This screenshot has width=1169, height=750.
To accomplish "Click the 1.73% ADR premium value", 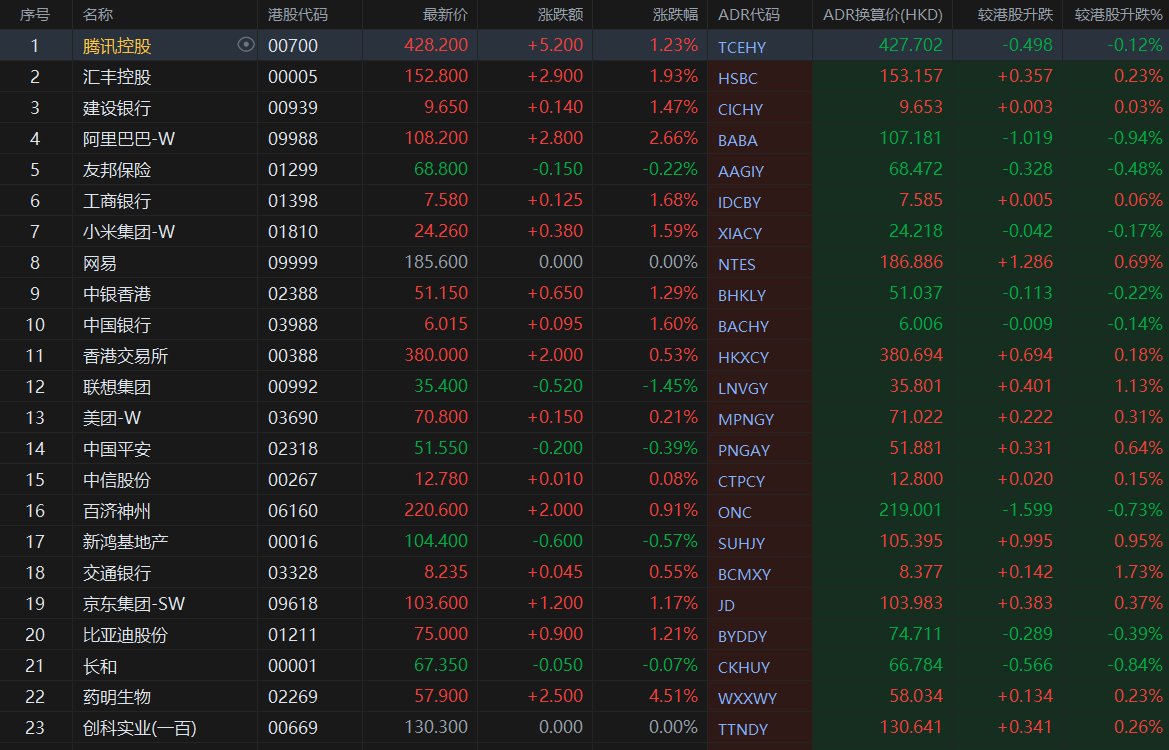I will tap(1138, 572).
